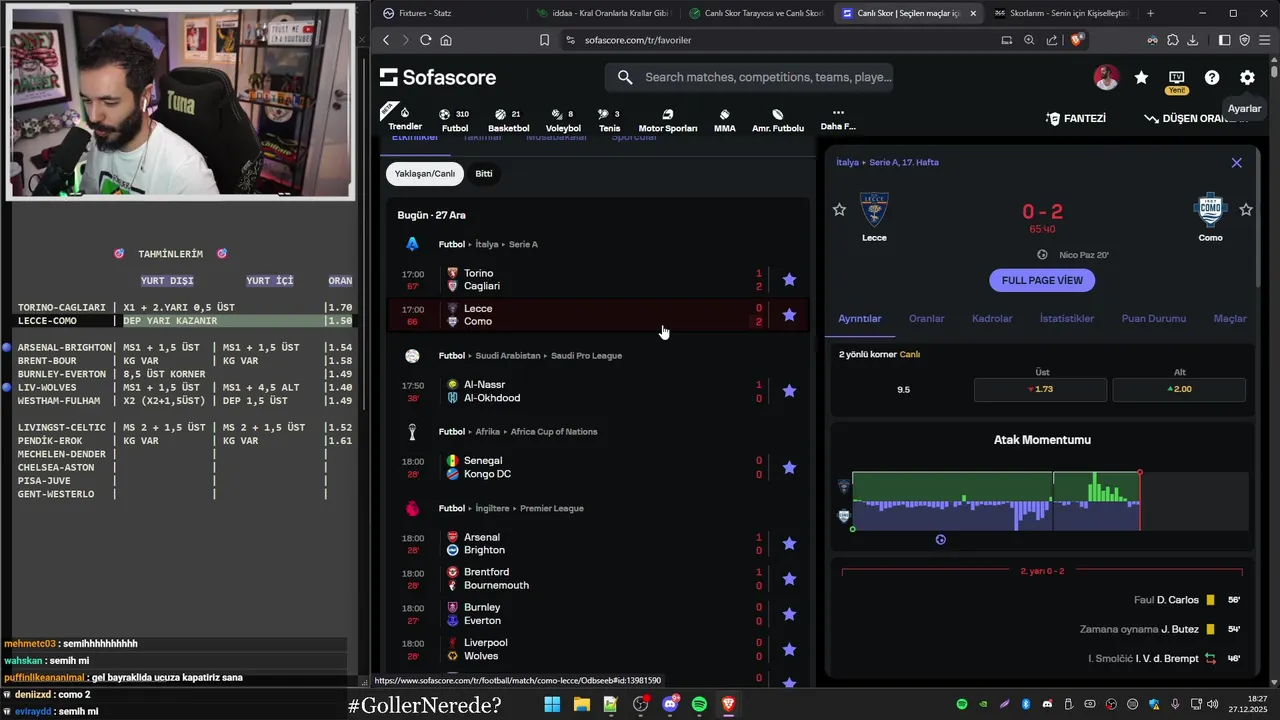1280x720 pixels.
Task: Go back in the browser
Action: (x=386, y=40)
